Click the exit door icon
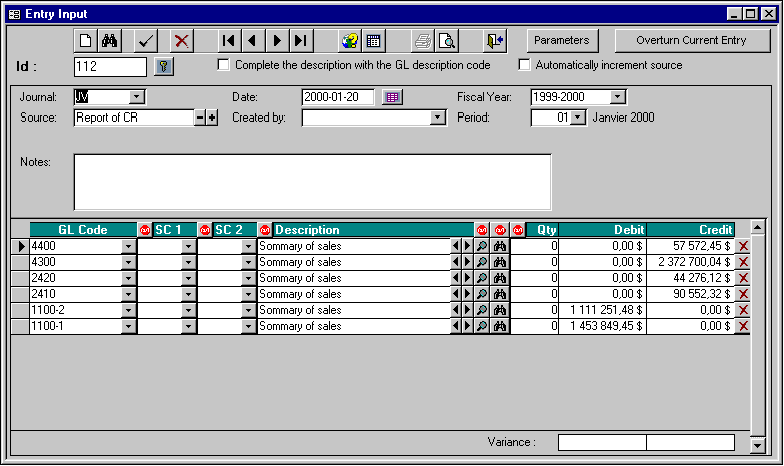The image size is (784, 466). pos(495,41)
